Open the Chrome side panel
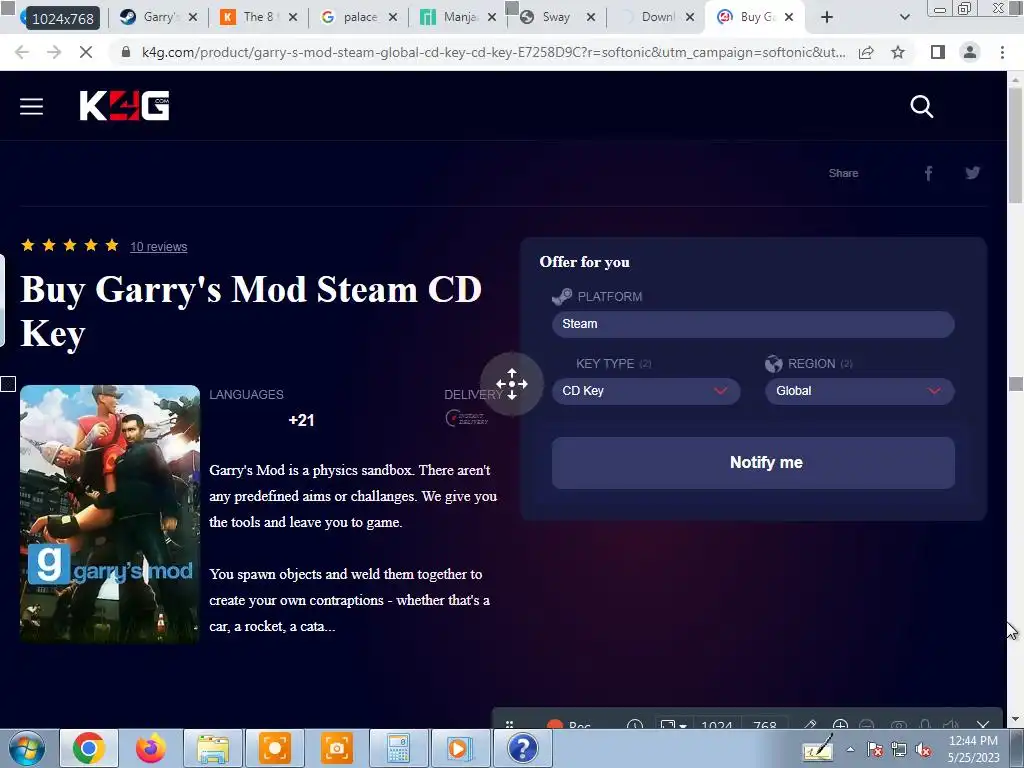This screenshot has height=768, width=1024. tap(938, 52)
